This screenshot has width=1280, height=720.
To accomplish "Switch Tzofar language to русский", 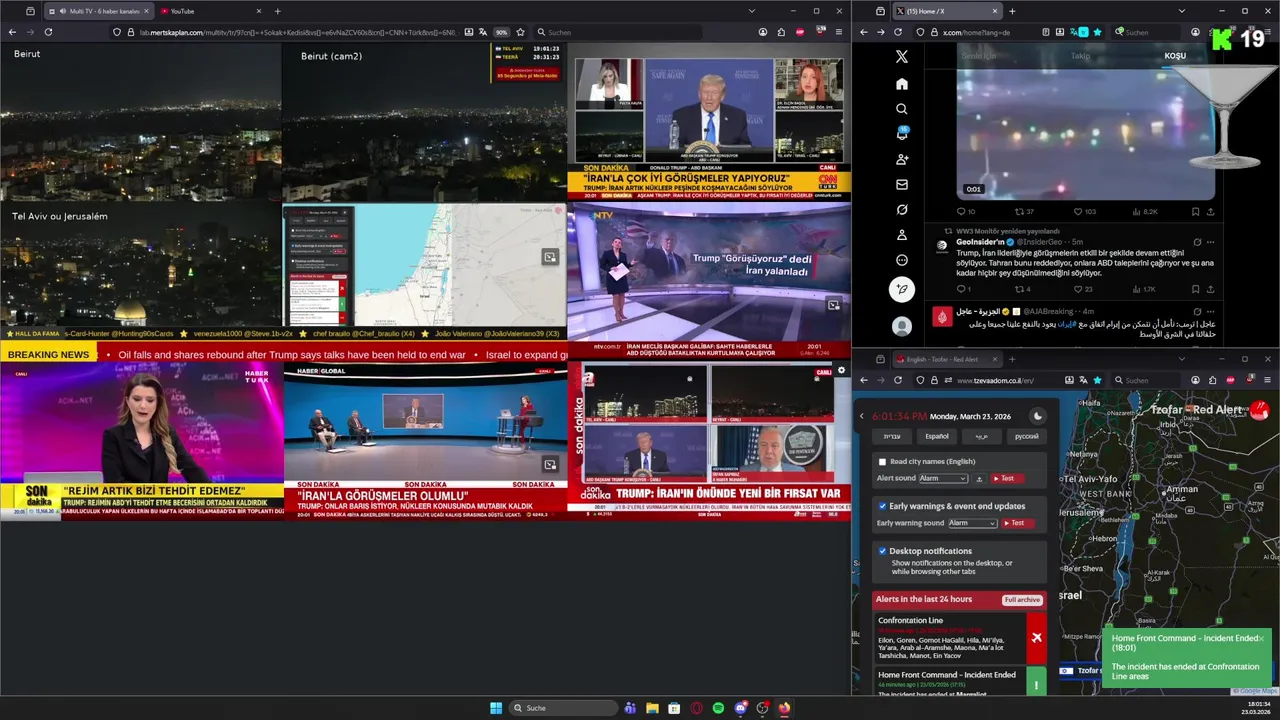I will pyautogui.click(x=1027, y=437).
